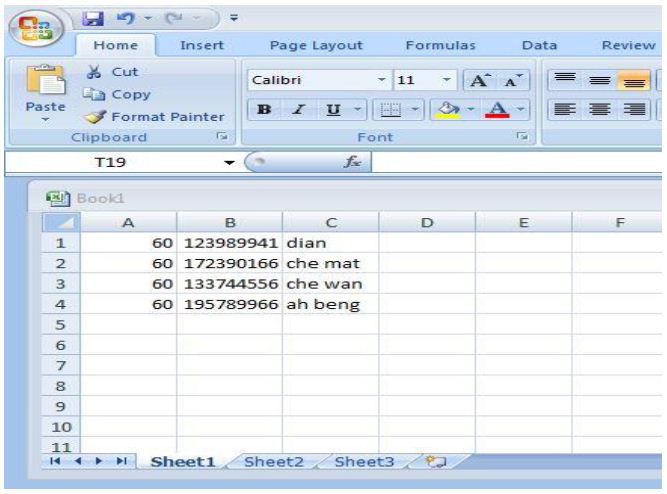Click the Copy button

[x=117, y=94]
